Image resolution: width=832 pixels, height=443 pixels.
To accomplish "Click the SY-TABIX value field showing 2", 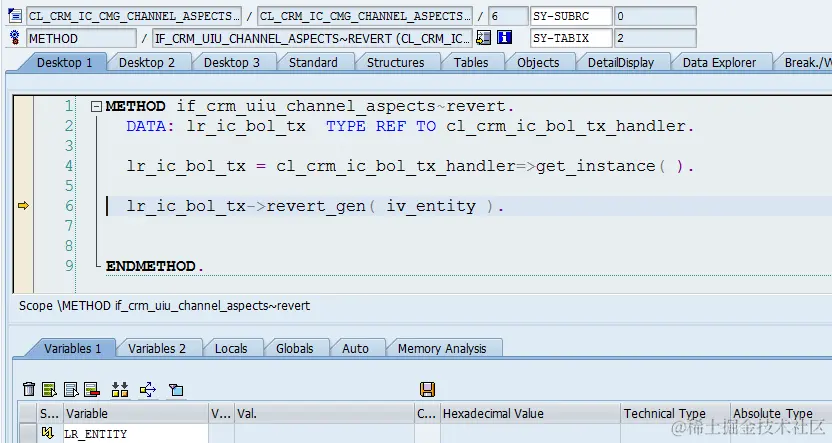I will click(x=655, y=38).
